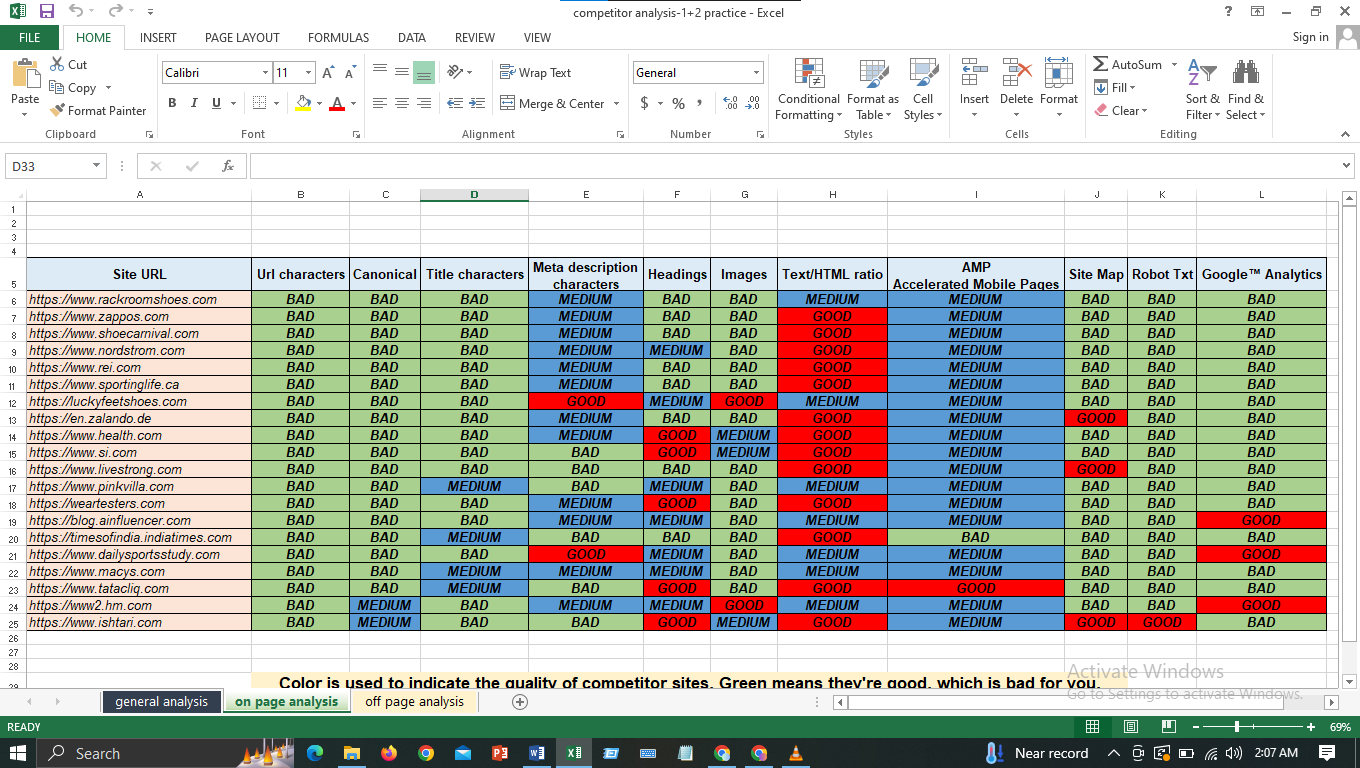This screenshot has height=768, width=1360.
Task: Enable Wrap Text for the cell
Action: 535,73
